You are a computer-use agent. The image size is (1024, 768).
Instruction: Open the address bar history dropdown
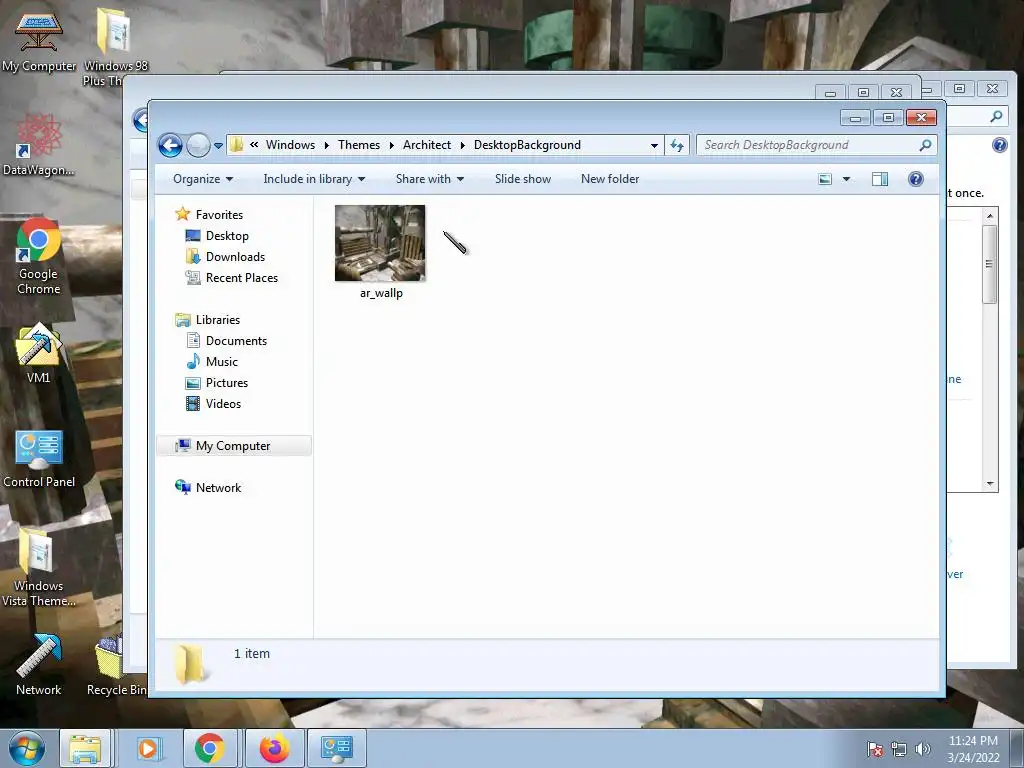click(x=654, y=146)
